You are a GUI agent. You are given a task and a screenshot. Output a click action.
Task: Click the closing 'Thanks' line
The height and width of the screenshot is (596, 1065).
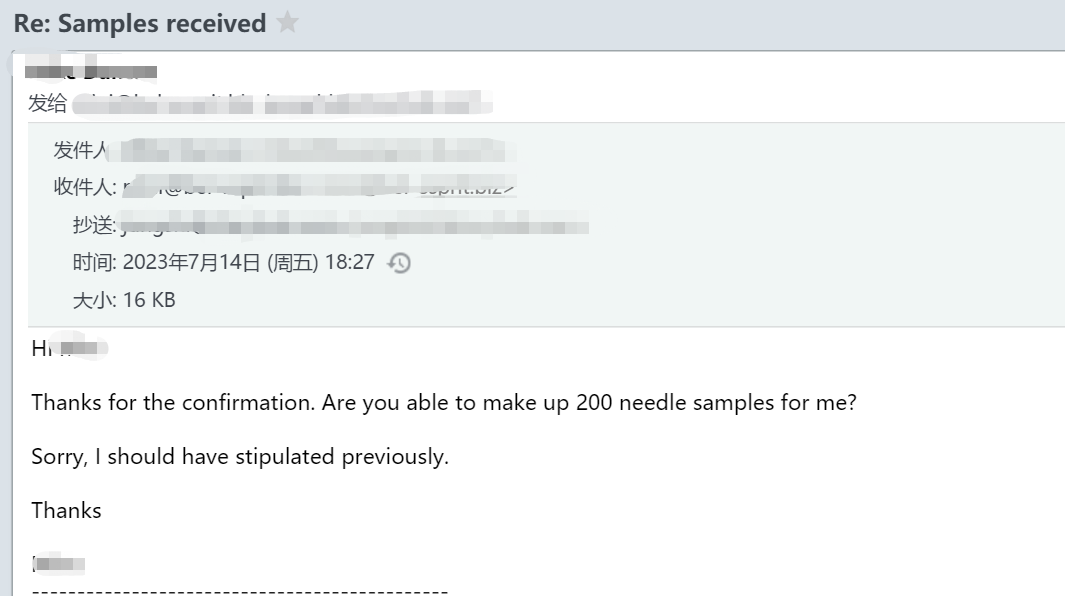[67, 510]
